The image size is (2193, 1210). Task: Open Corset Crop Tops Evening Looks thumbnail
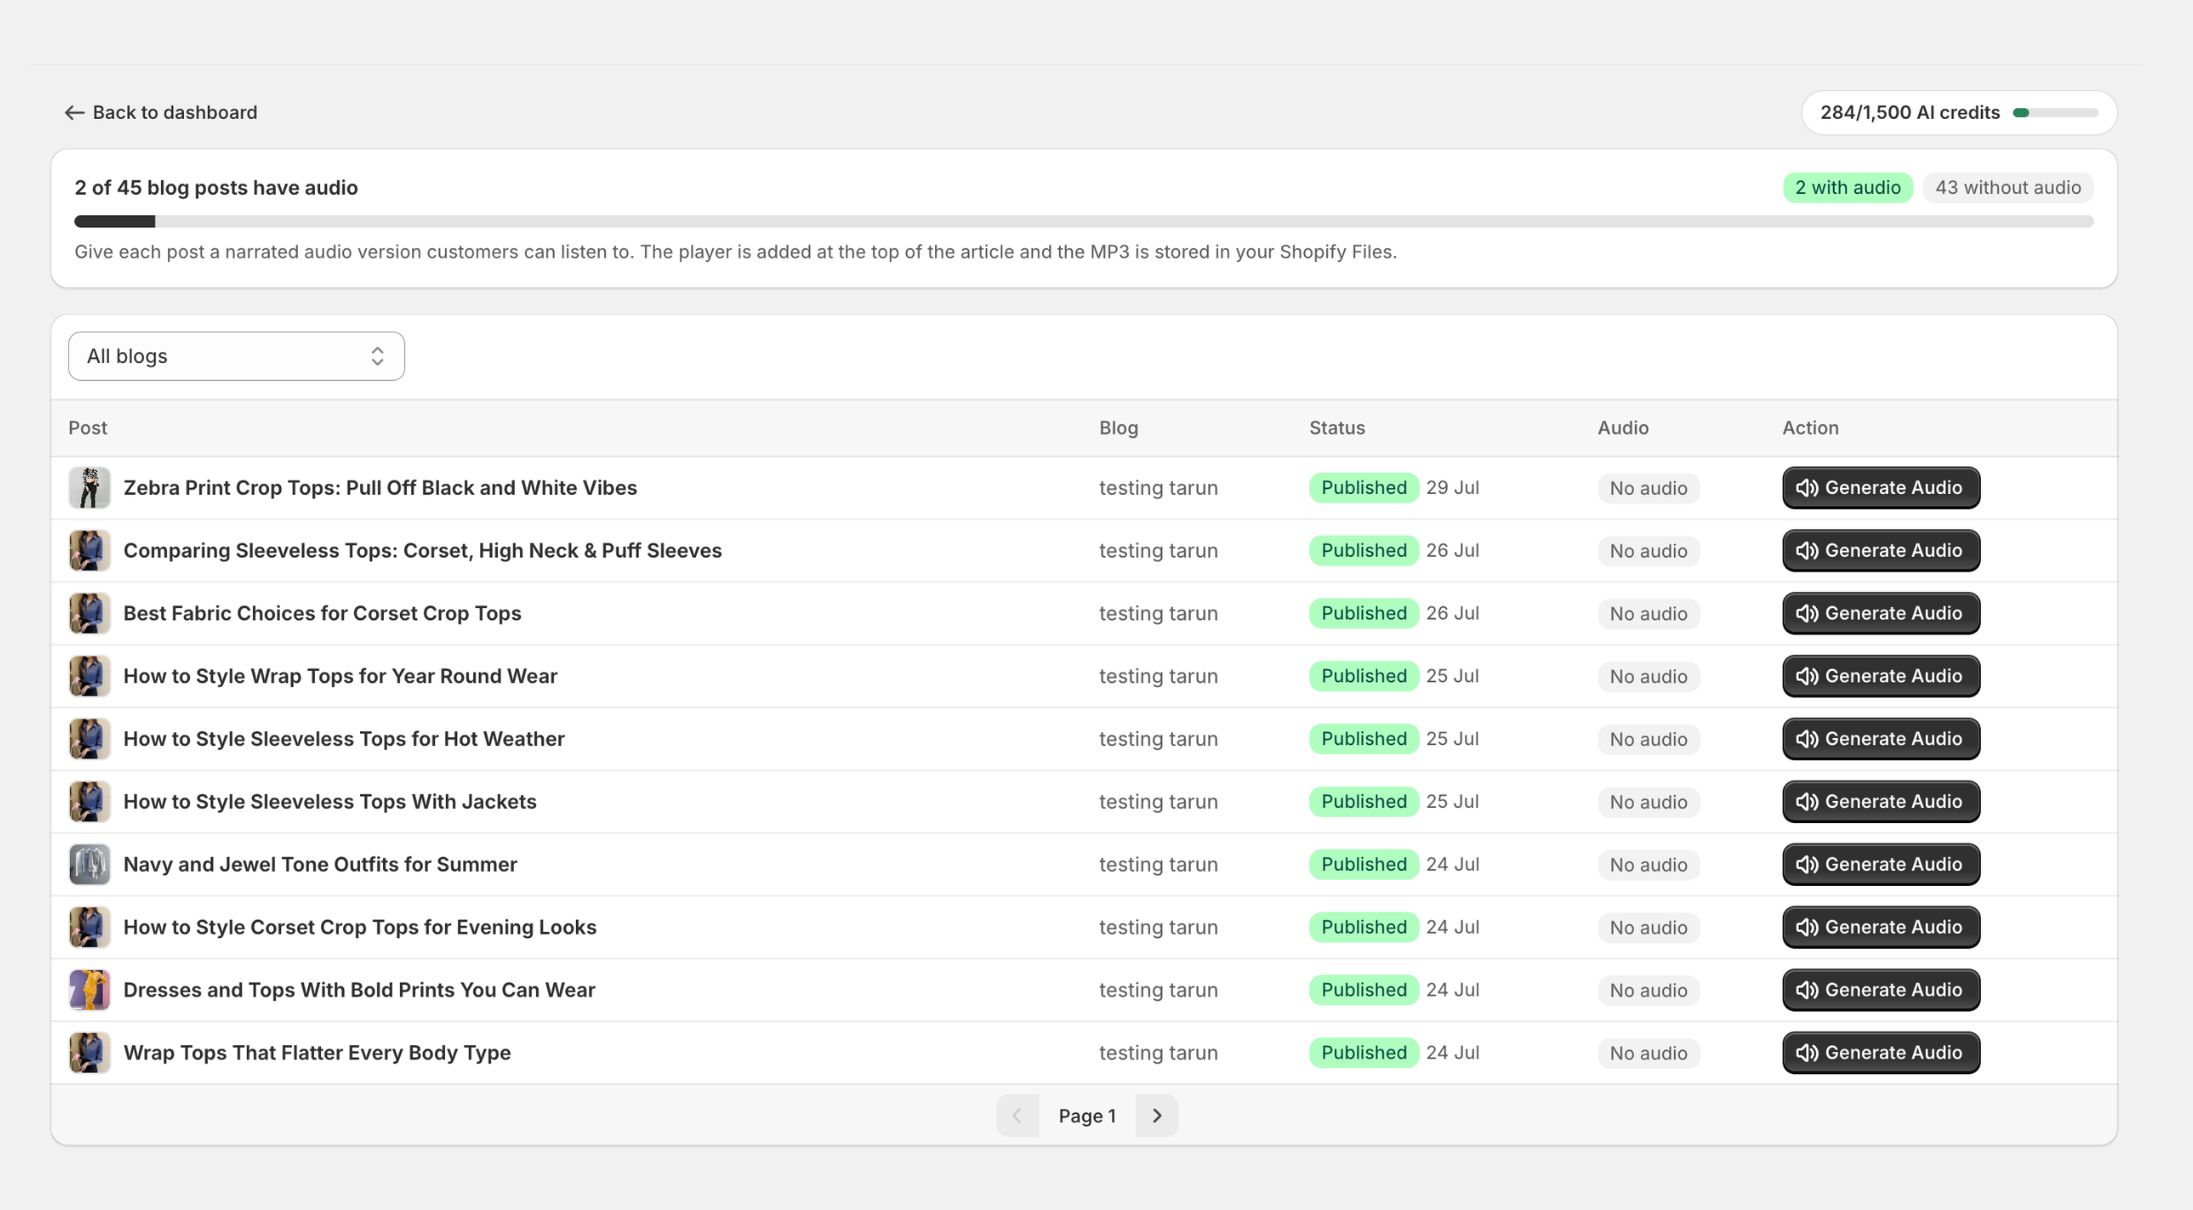pyautogui.click(x=89, y=927)
